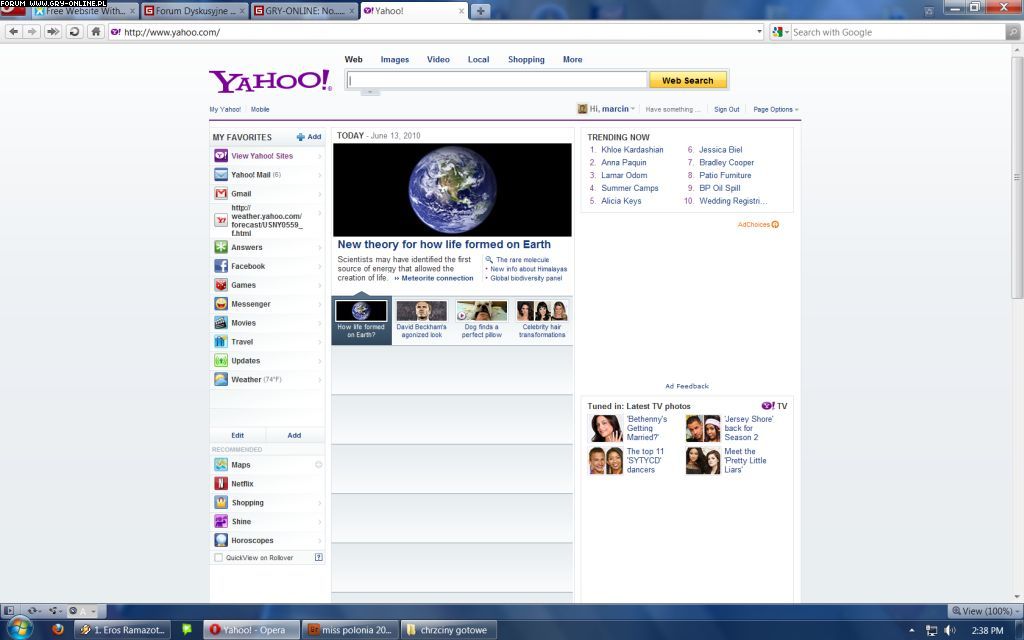This screenshot has height=640, width=1024.
Task: Open the search engine selector dropdown
Action: 780,32
